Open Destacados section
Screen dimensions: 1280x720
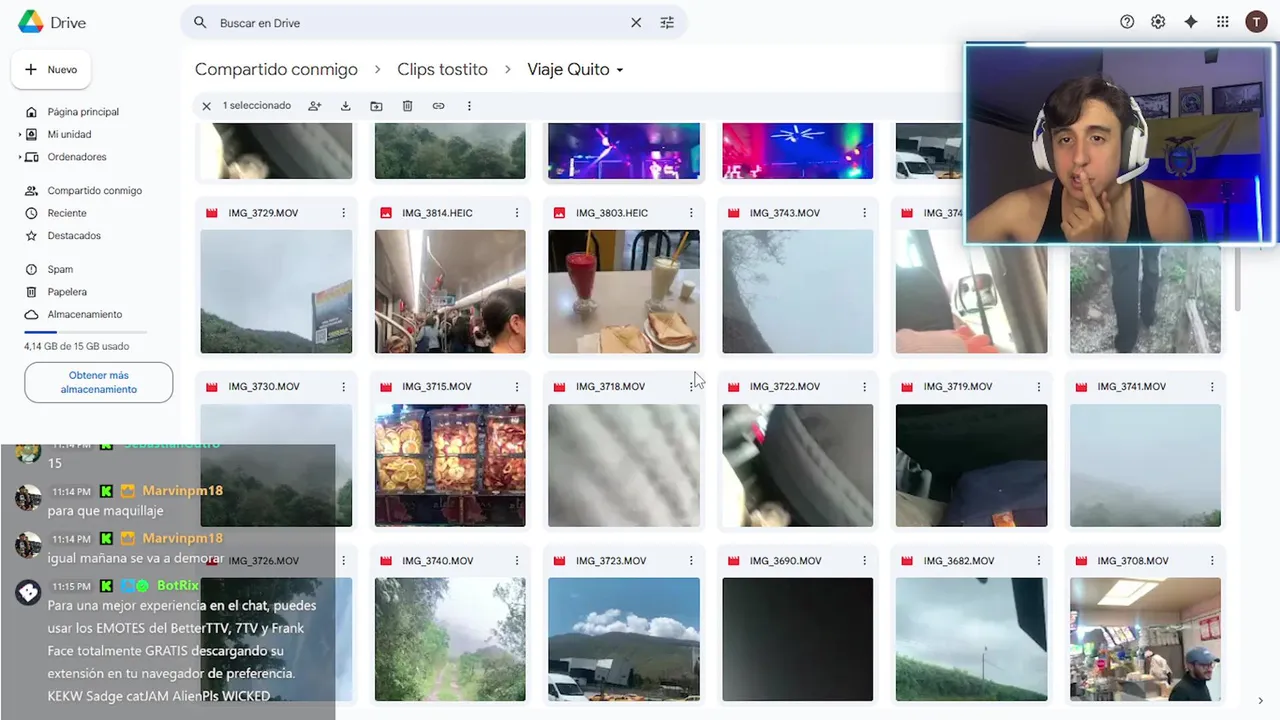coord(74,236)
